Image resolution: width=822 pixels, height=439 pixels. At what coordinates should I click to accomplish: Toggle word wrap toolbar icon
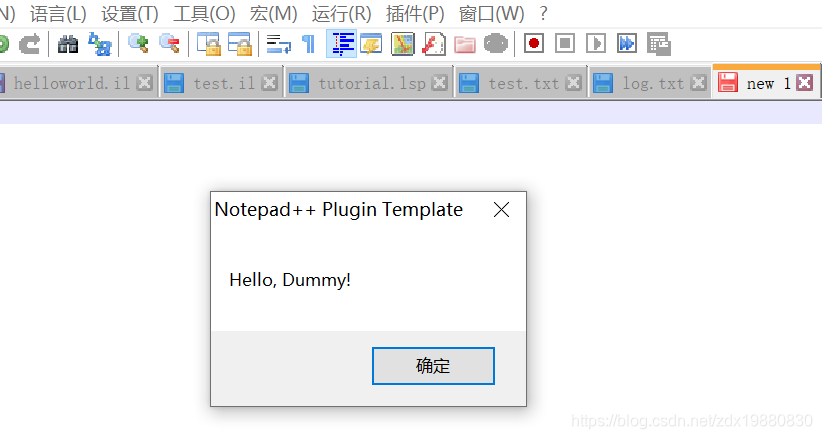(278, 44)
